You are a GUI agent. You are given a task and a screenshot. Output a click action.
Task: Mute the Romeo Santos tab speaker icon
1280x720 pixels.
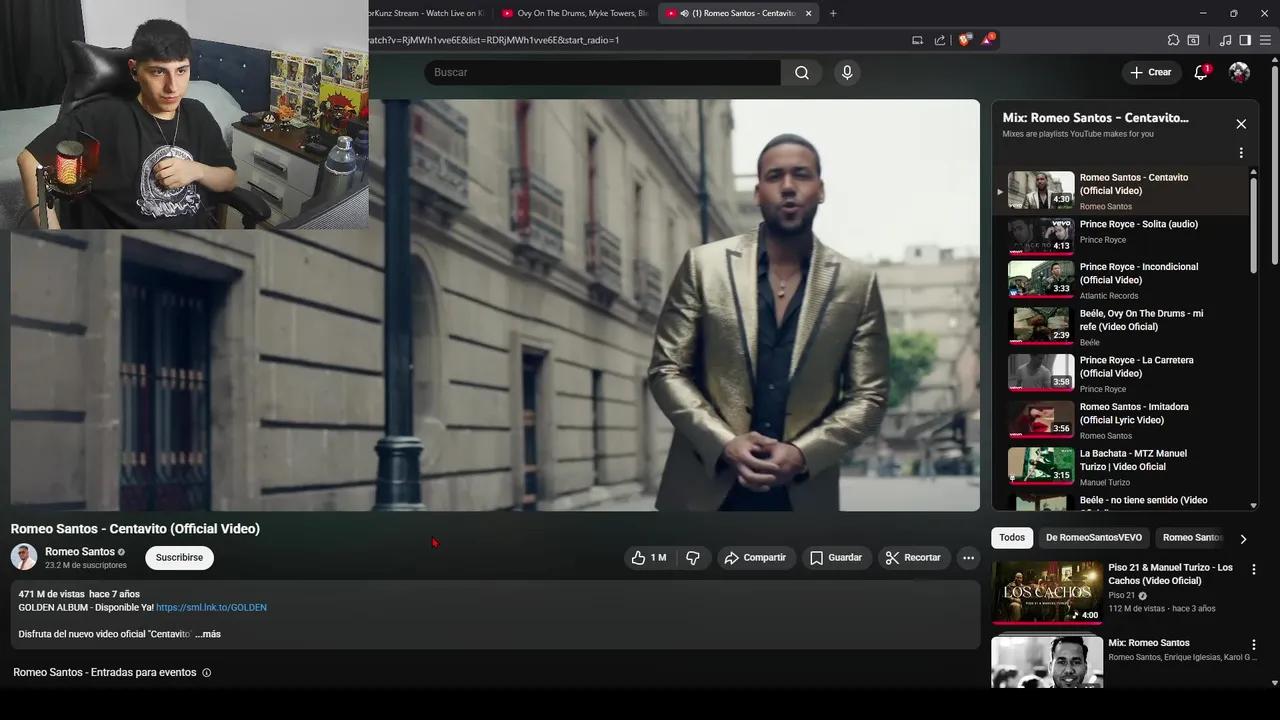pyautogui.click(x=685, y=13)
